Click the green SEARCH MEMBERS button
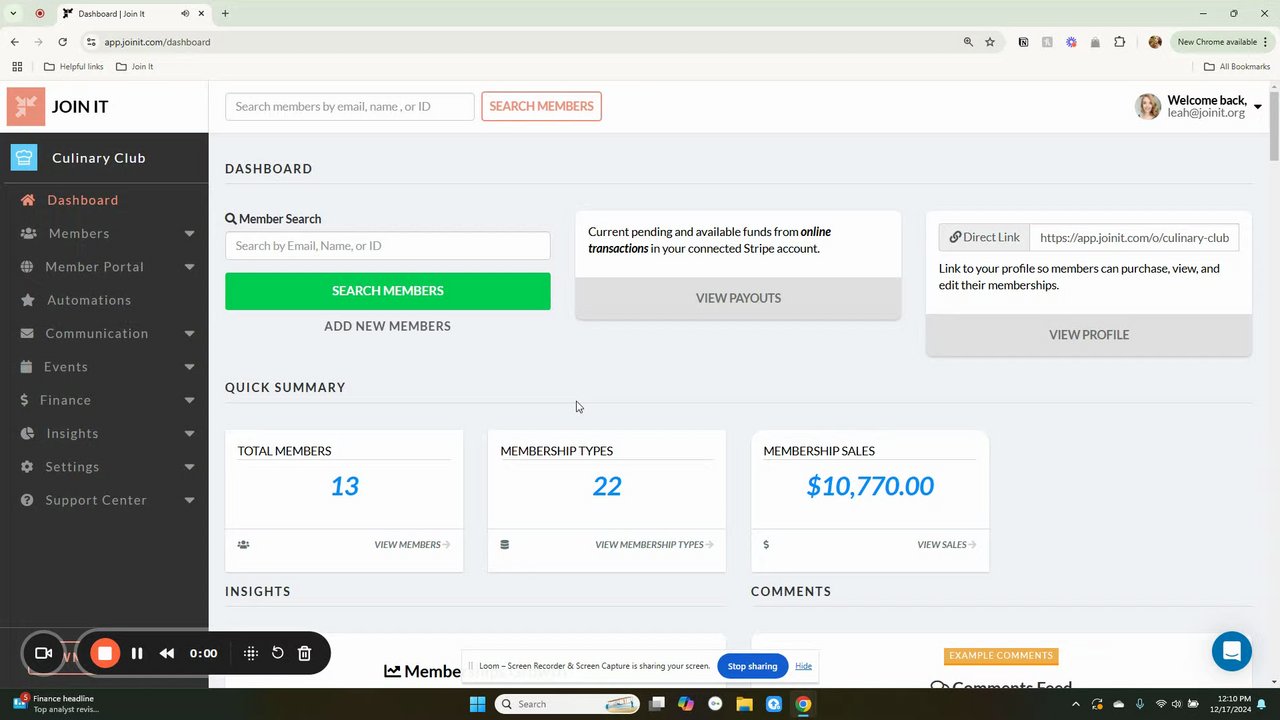Image resolution: width=1280 pixels, height=720 pixels. [x=387, y=291]
